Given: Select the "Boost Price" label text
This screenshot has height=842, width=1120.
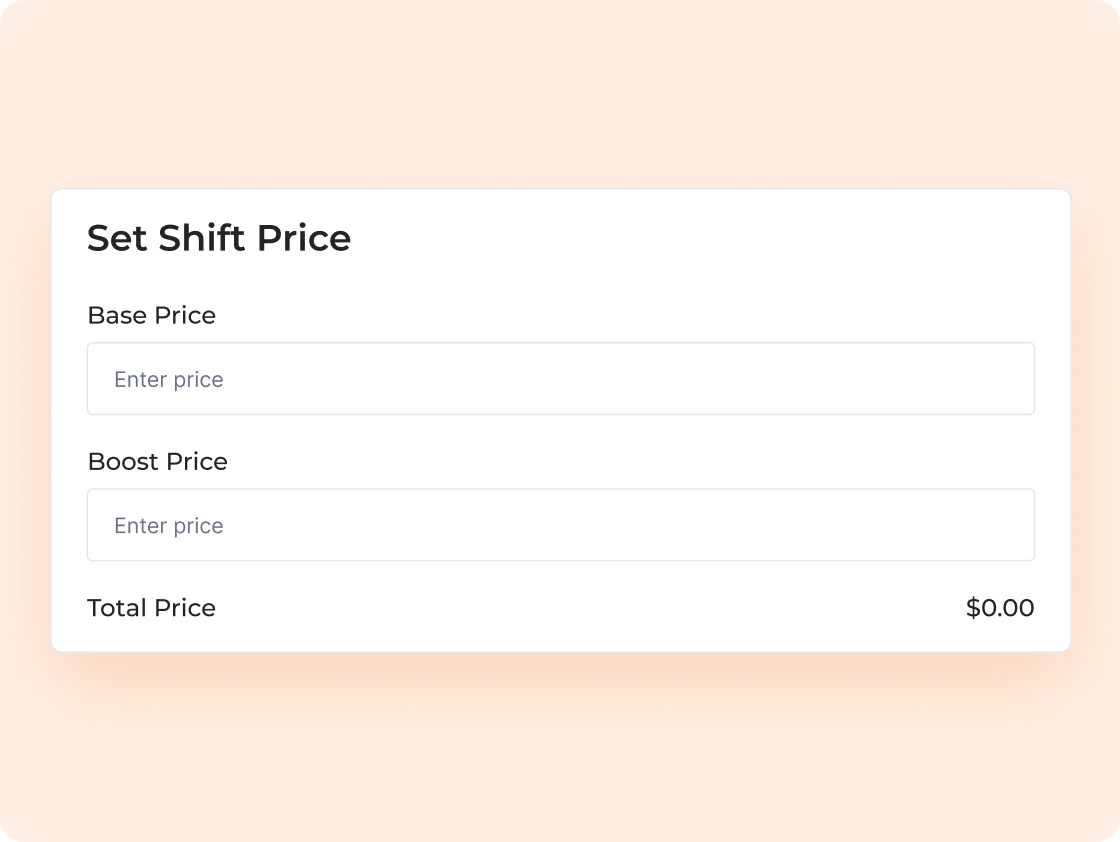Looking at the screenshot, I should pos(157,461).
